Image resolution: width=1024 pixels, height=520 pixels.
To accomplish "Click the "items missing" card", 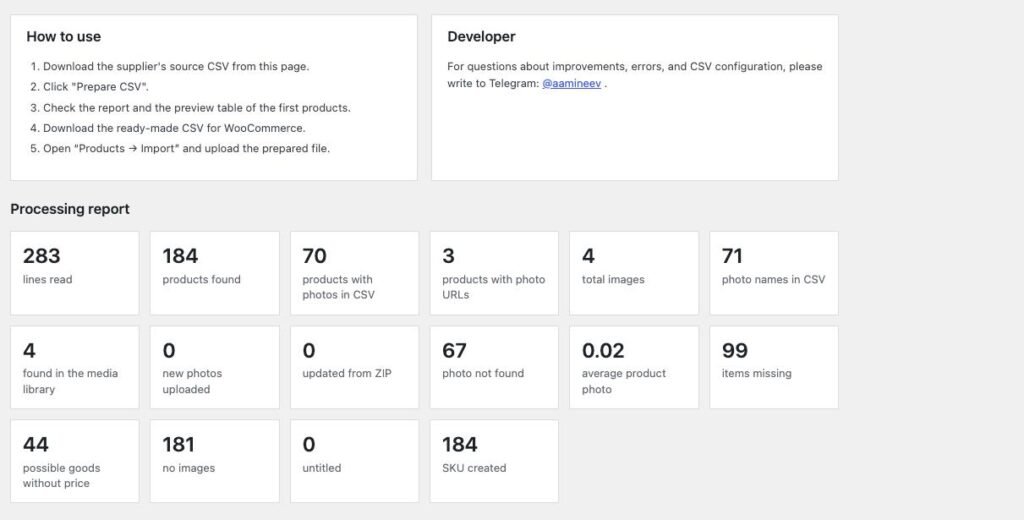I will pyautogui.click(x=774, y=368).
